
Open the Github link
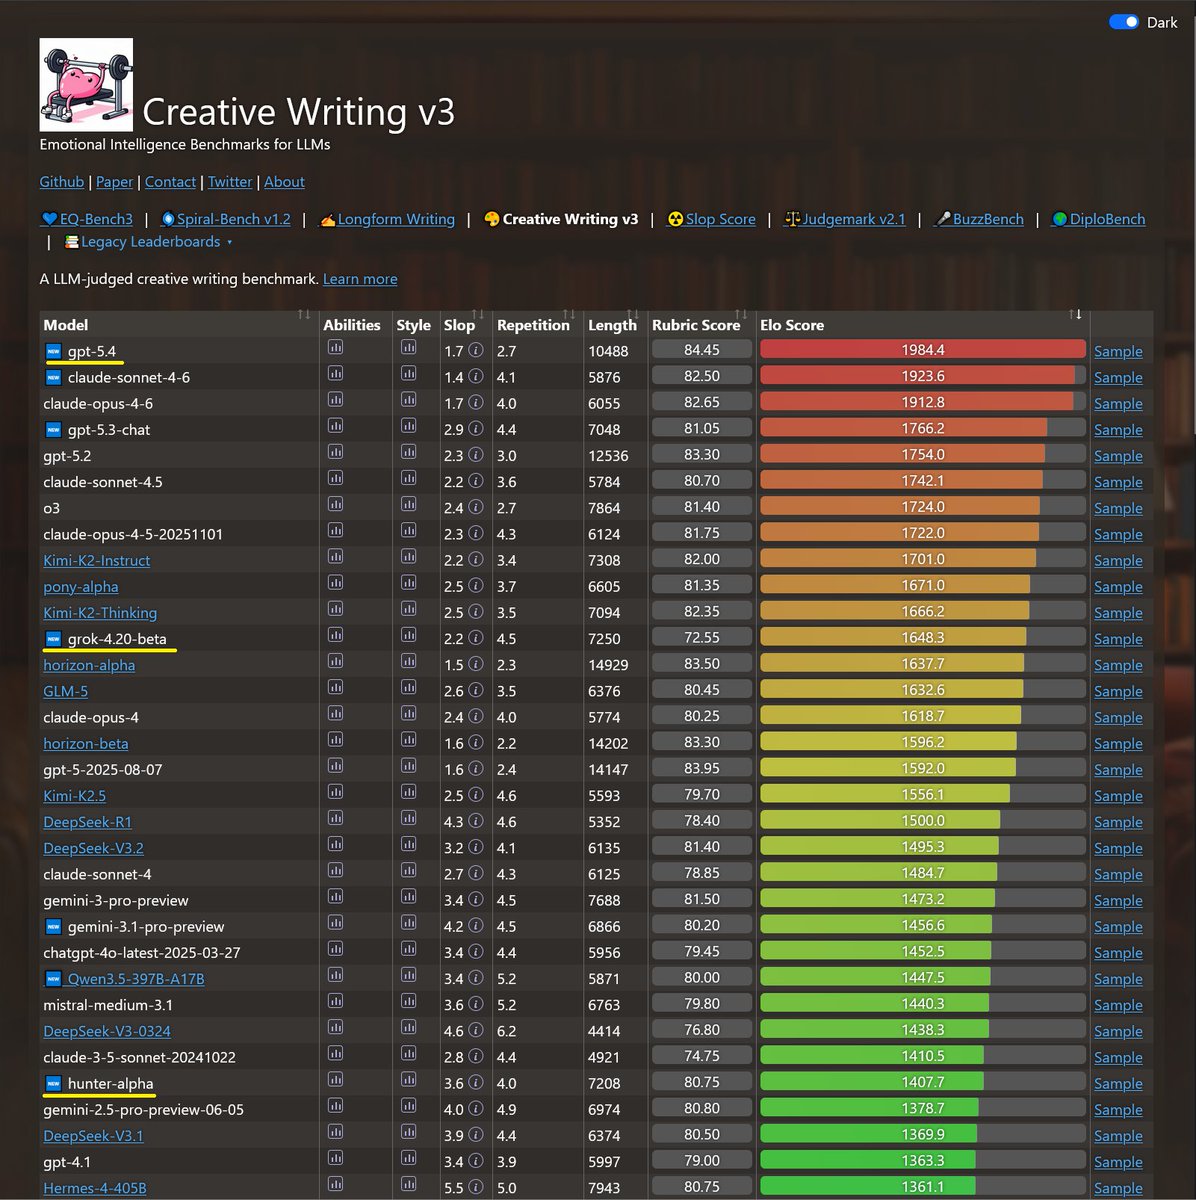pos(62,181)
